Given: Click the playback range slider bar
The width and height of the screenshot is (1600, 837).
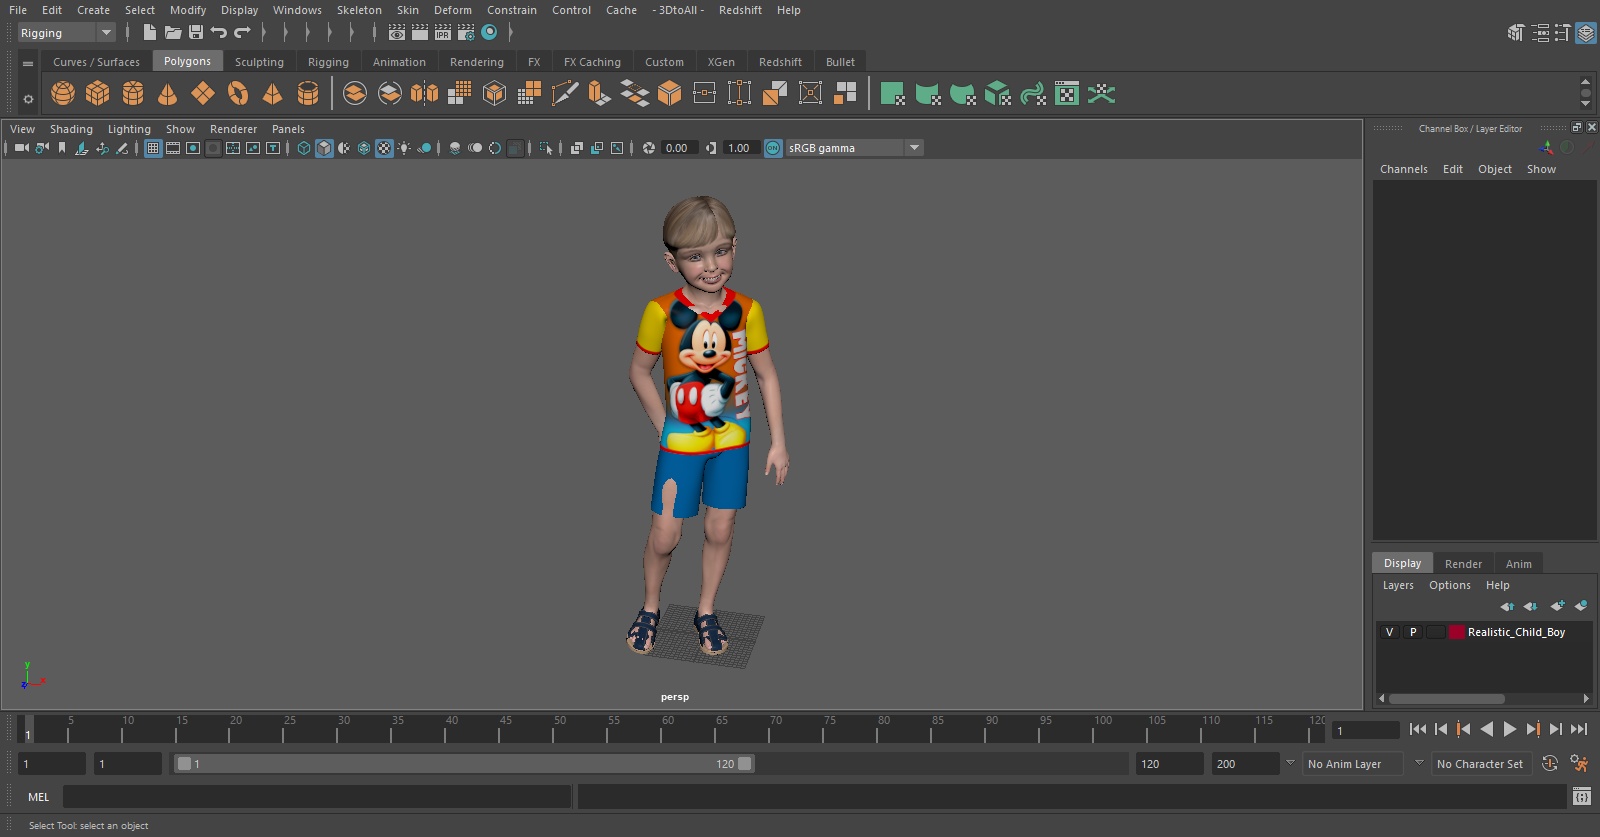Looking at the screenshot, I should [x=465, y=764].
